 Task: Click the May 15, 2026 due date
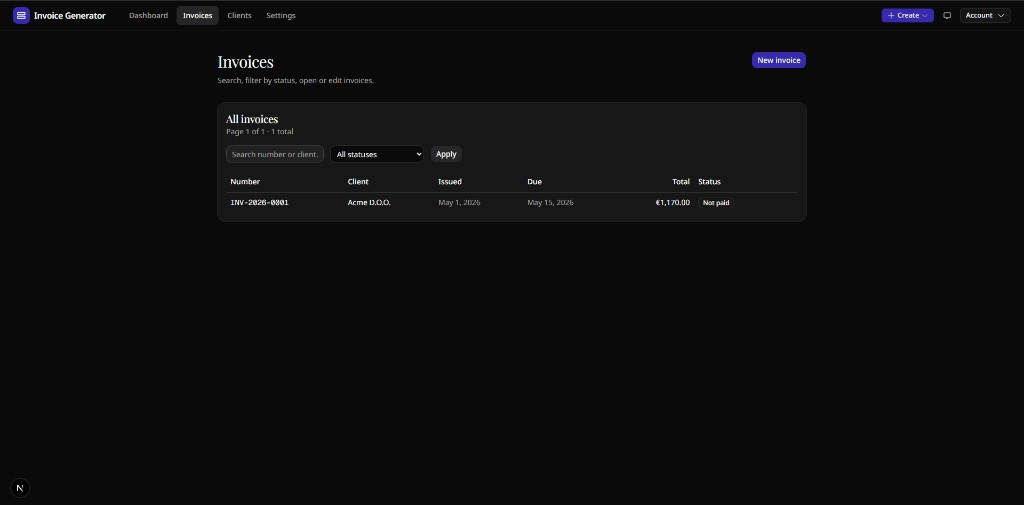(551, 203)
